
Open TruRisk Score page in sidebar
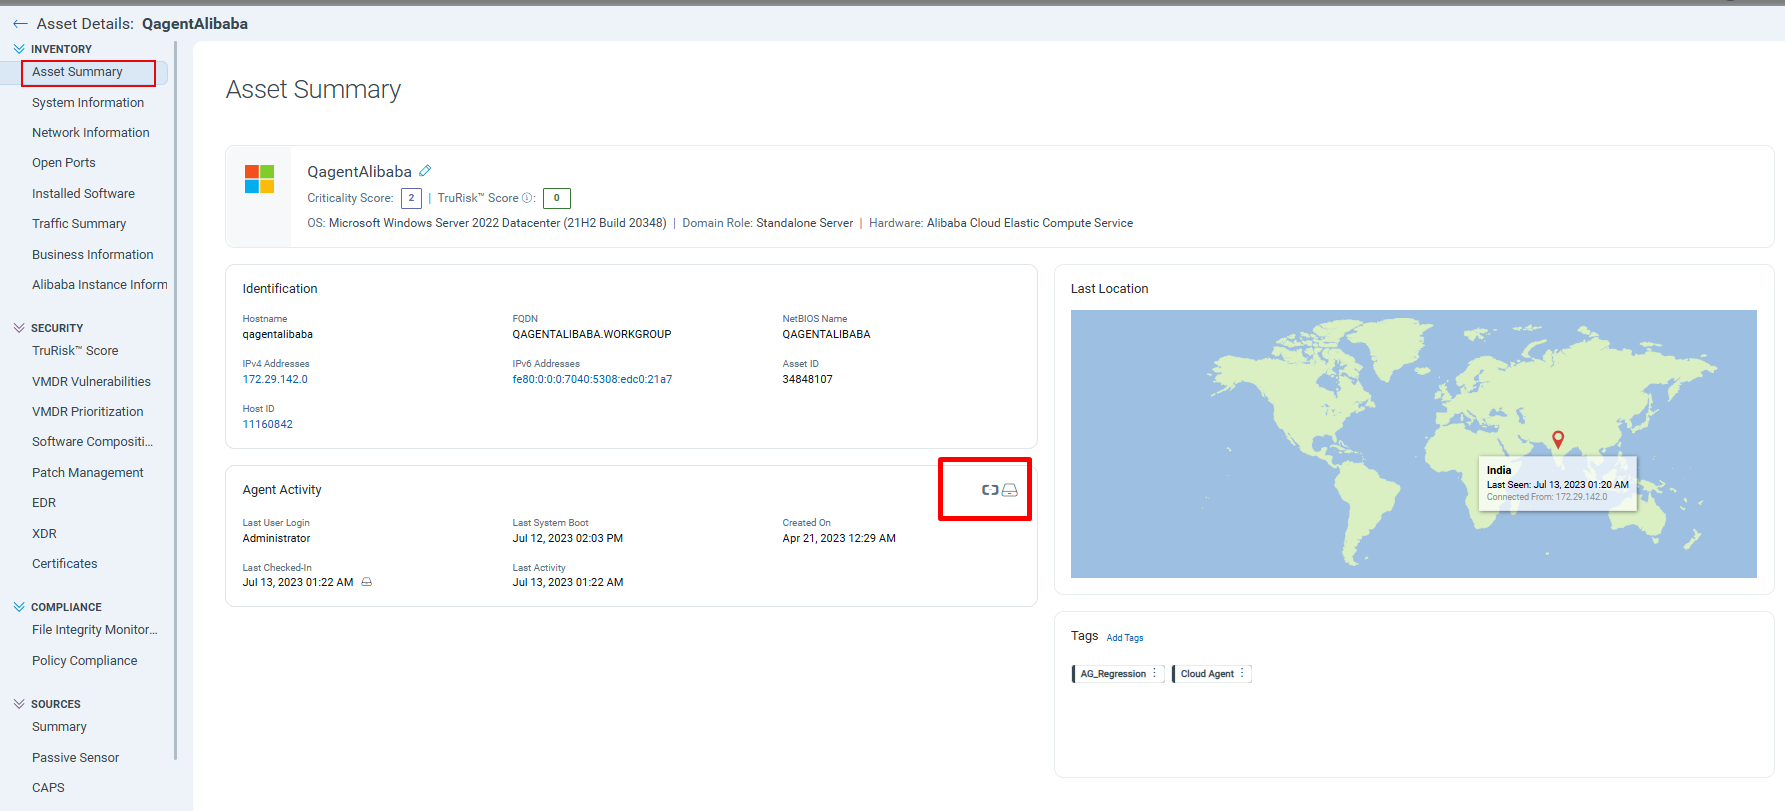[75, 351]
